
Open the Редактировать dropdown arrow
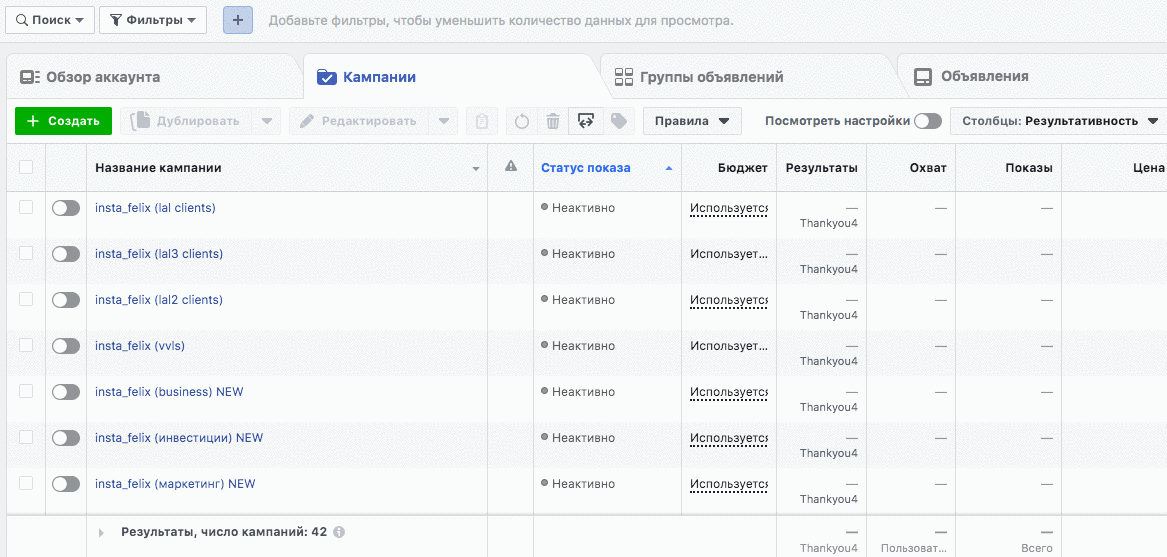pos(444,121)
